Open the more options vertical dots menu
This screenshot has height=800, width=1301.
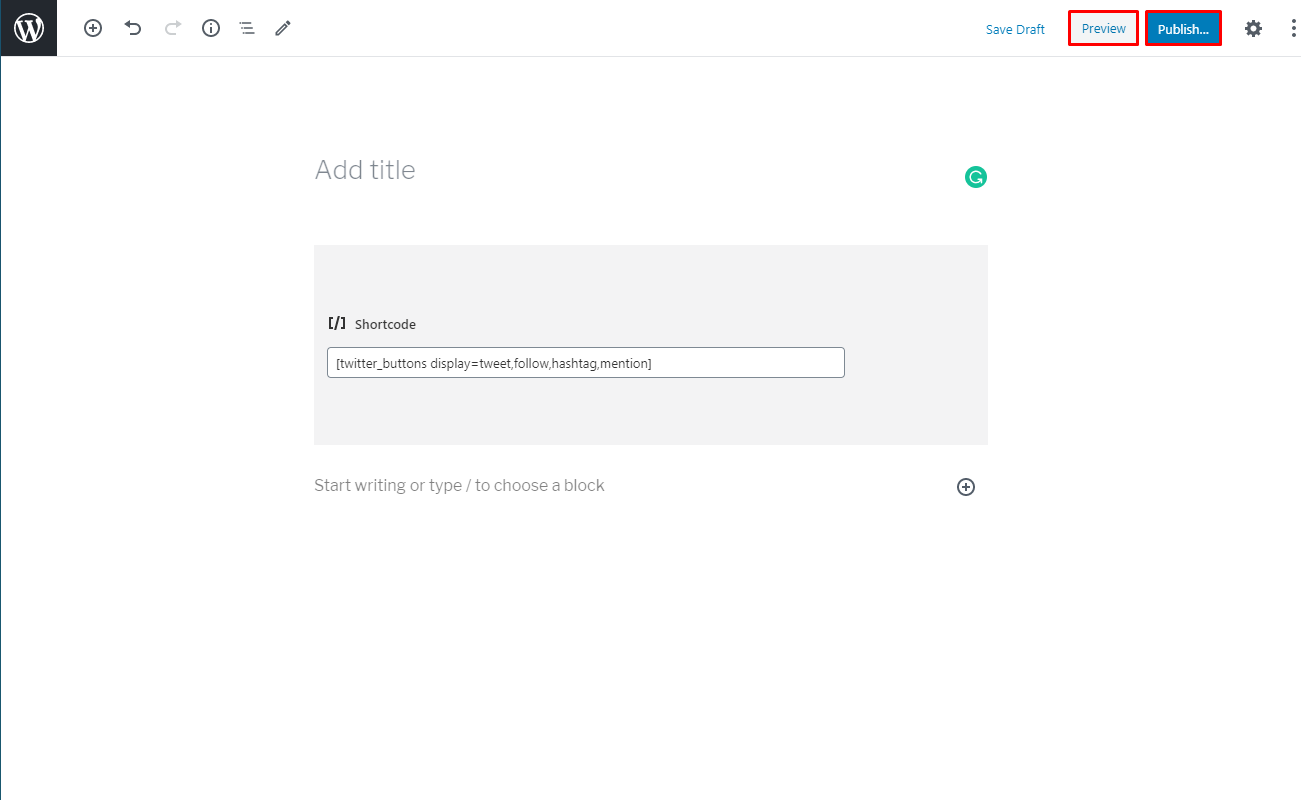[1293, 28]
